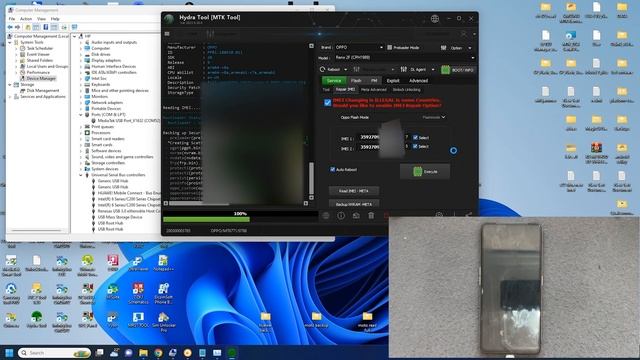The image size is (640, 360).
Task: Open the MRT TOOL desktop shortcut
Action: point(138,319)
